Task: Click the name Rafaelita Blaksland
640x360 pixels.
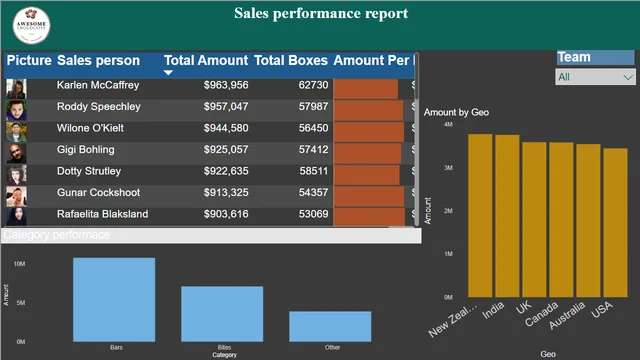Action: point(102,214)
